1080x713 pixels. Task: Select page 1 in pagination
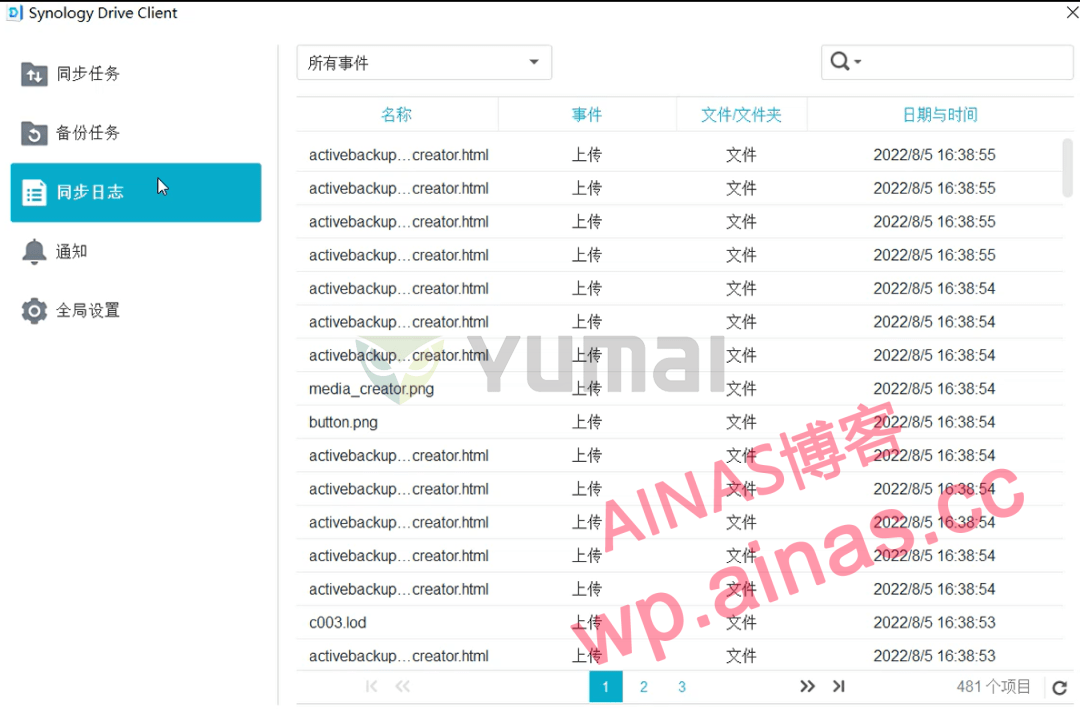[606, 687]
